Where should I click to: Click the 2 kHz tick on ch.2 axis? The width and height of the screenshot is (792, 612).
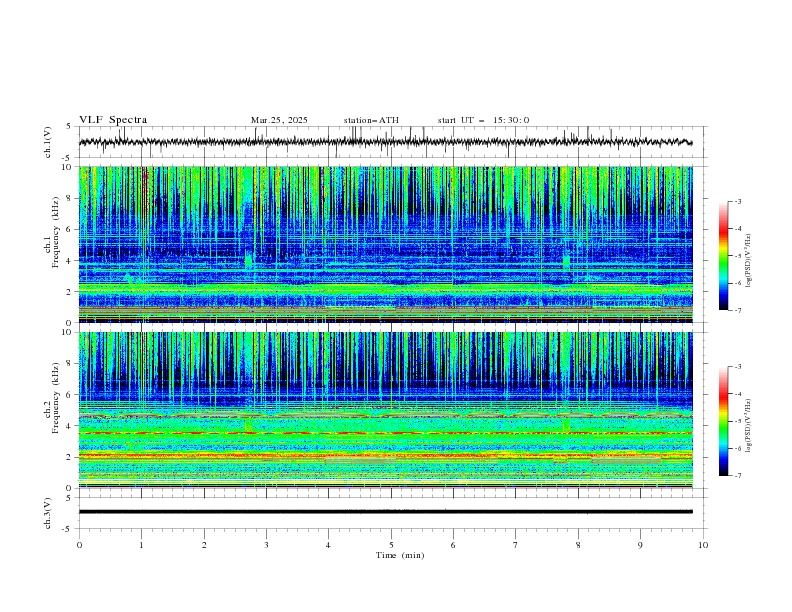pos(70,457)
